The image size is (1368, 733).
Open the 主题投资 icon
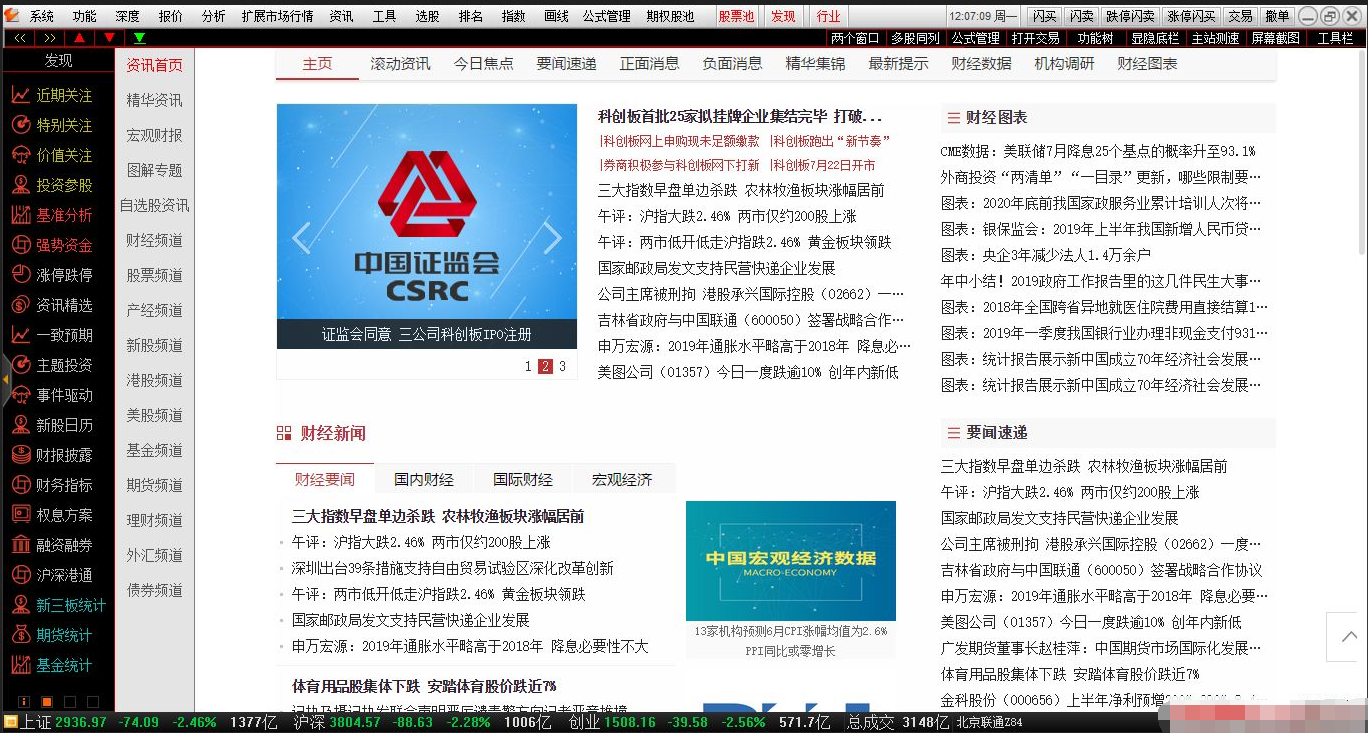point(20,365)
